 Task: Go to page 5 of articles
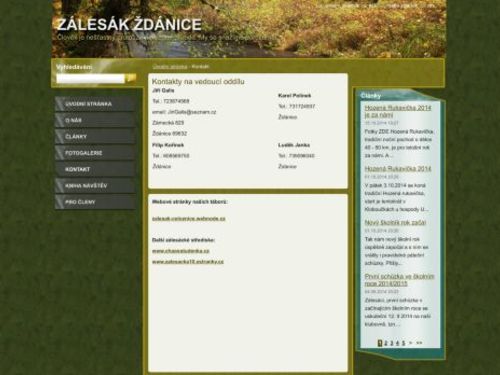403,343
